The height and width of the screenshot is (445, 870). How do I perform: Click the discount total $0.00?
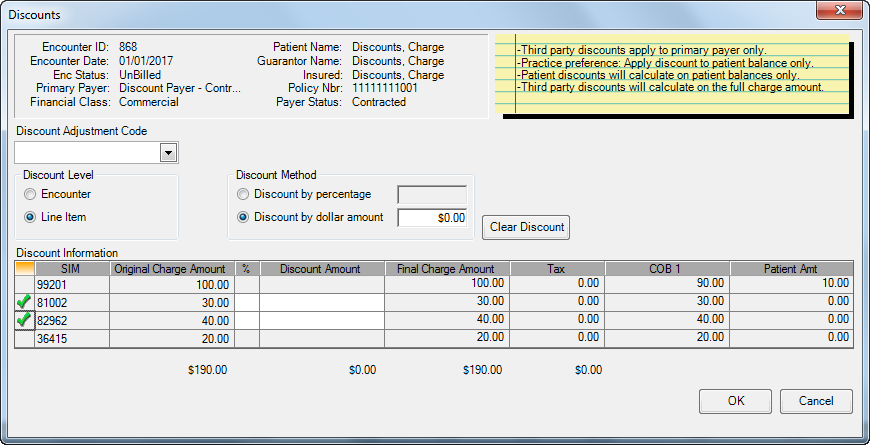tap(362, 370)
